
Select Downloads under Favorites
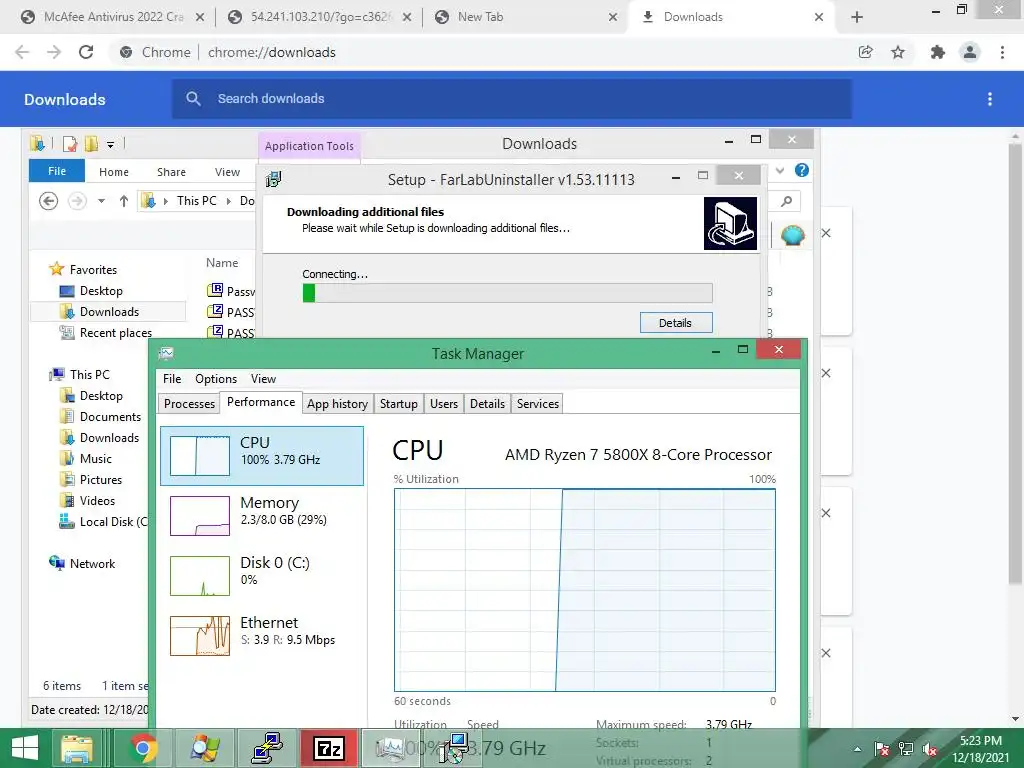pyautogui.click(x=109, y=312)
